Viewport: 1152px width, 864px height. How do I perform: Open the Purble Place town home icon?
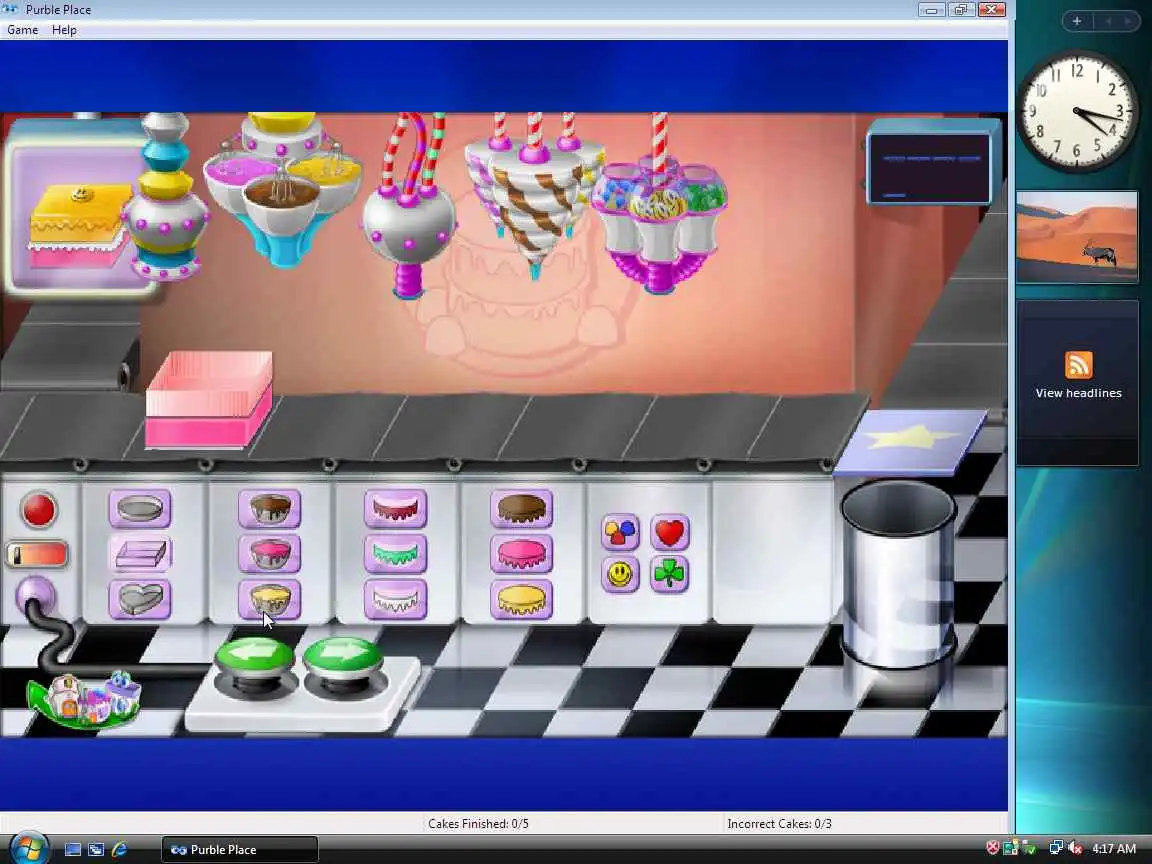click(x=84, y=700)
